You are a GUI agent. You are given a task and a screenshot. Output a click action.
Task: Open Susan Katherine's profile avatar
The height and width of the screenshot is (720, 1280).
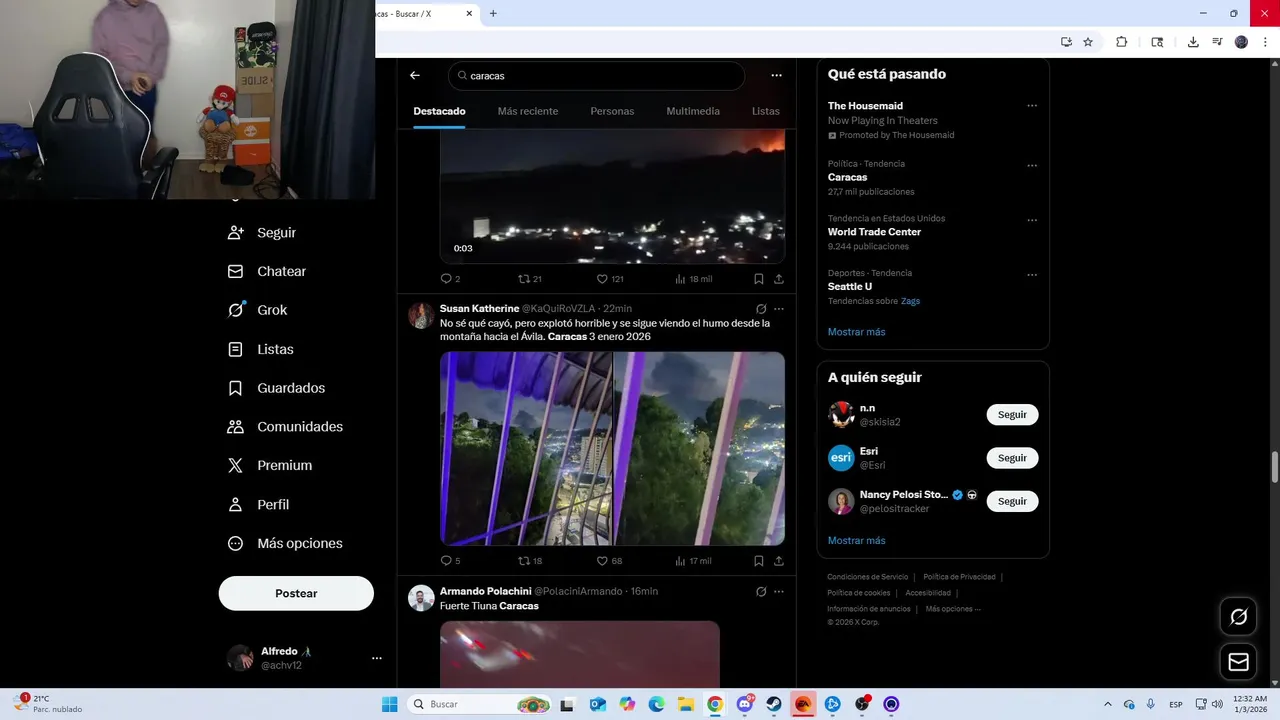click(421, 315)
